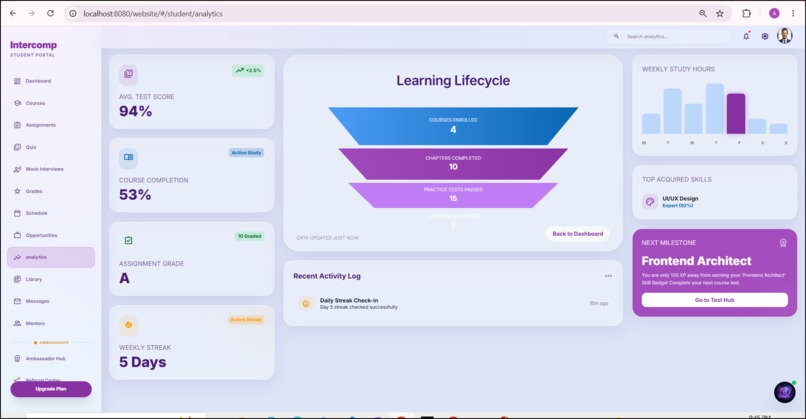The image size is (806, 419).
Task: Click the Wednesday study hours bar
Action: [x=693, y=119]
